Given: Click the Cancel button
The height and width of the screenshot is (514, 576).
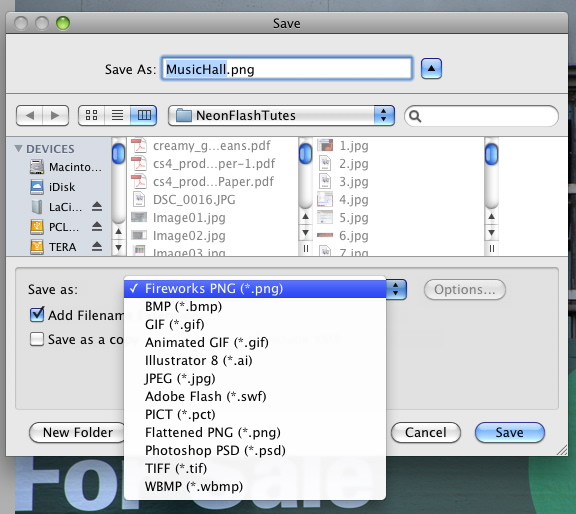Looking at the screenshot, I should [426, 432].
